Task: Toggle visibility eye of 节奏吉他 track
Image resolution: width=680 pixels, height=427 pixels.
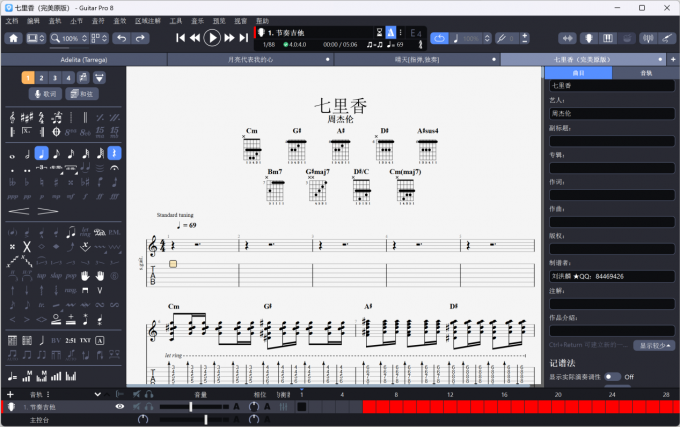Action: tap(120, 407)
